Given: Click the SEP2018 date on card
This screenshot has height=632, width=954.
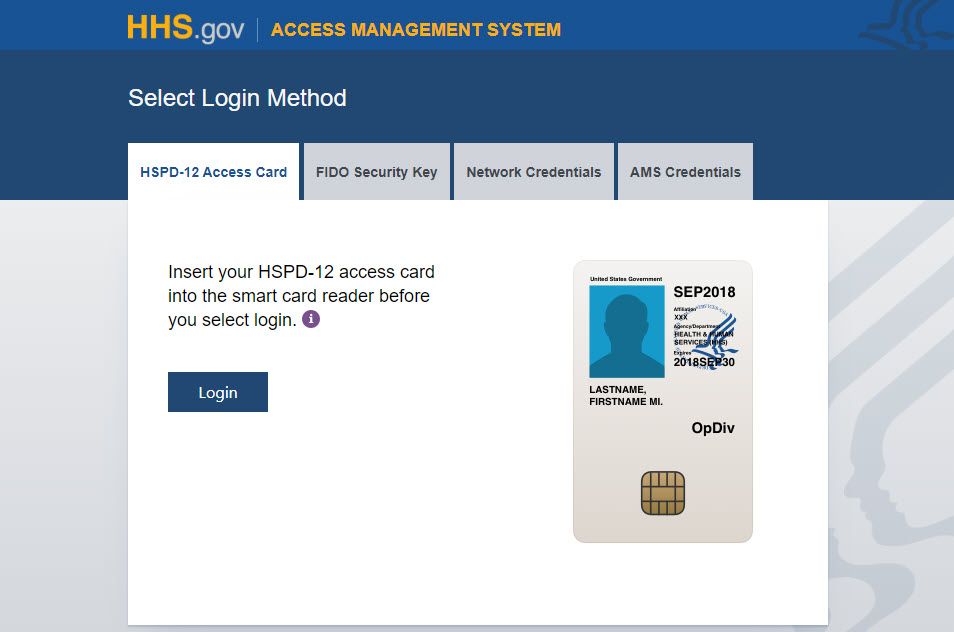Looking at the screenshot, I should point(704,292).
